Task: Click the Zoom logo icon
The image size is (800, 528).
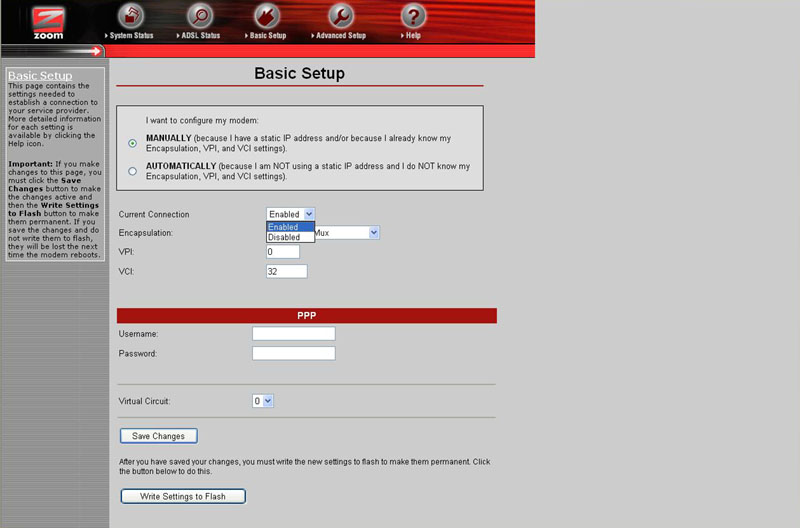Action: (x=48, y=22)
